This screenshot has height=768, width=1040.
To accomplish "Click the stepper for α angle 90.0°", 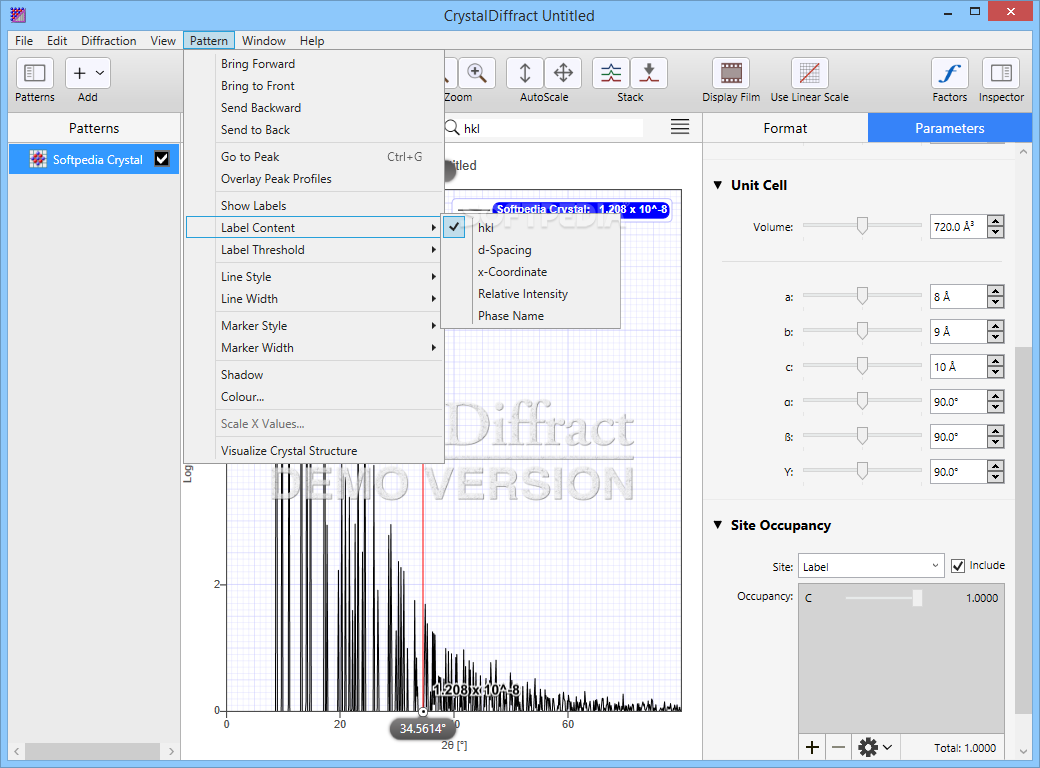I will point(995,402).
